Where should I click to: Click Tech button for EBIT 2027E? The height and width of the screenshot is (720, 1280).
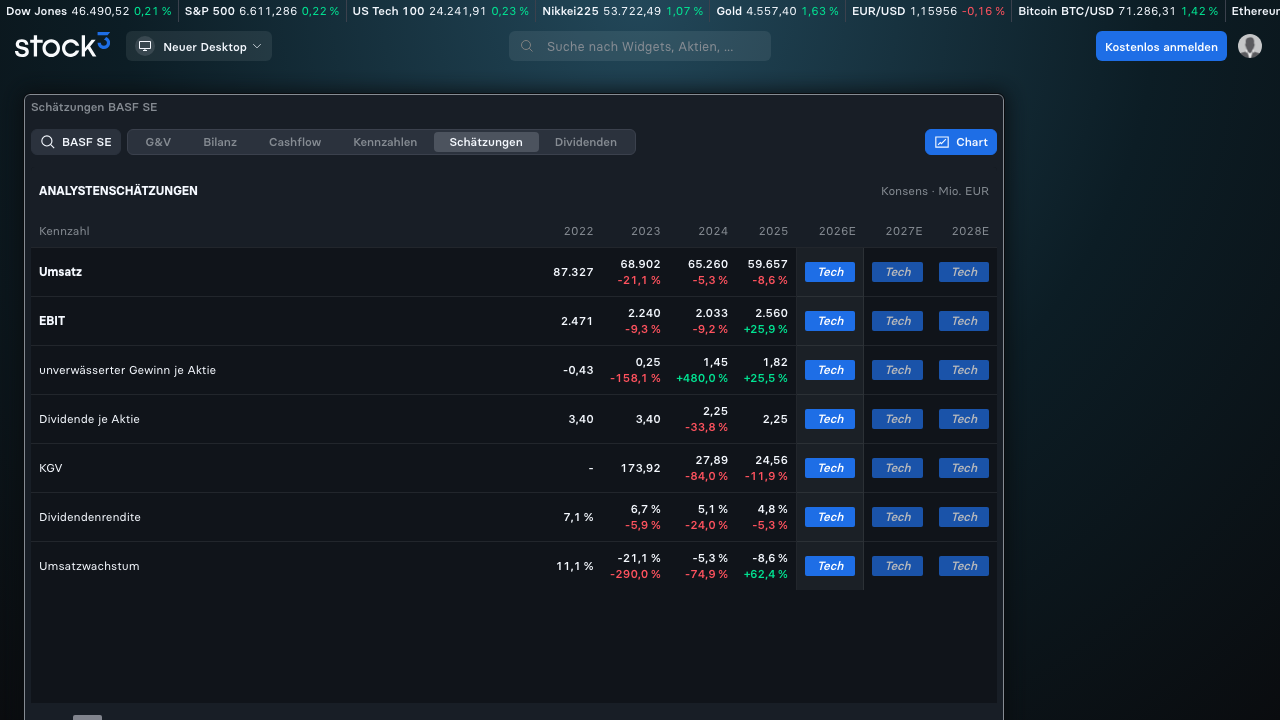tap(897, 321)
